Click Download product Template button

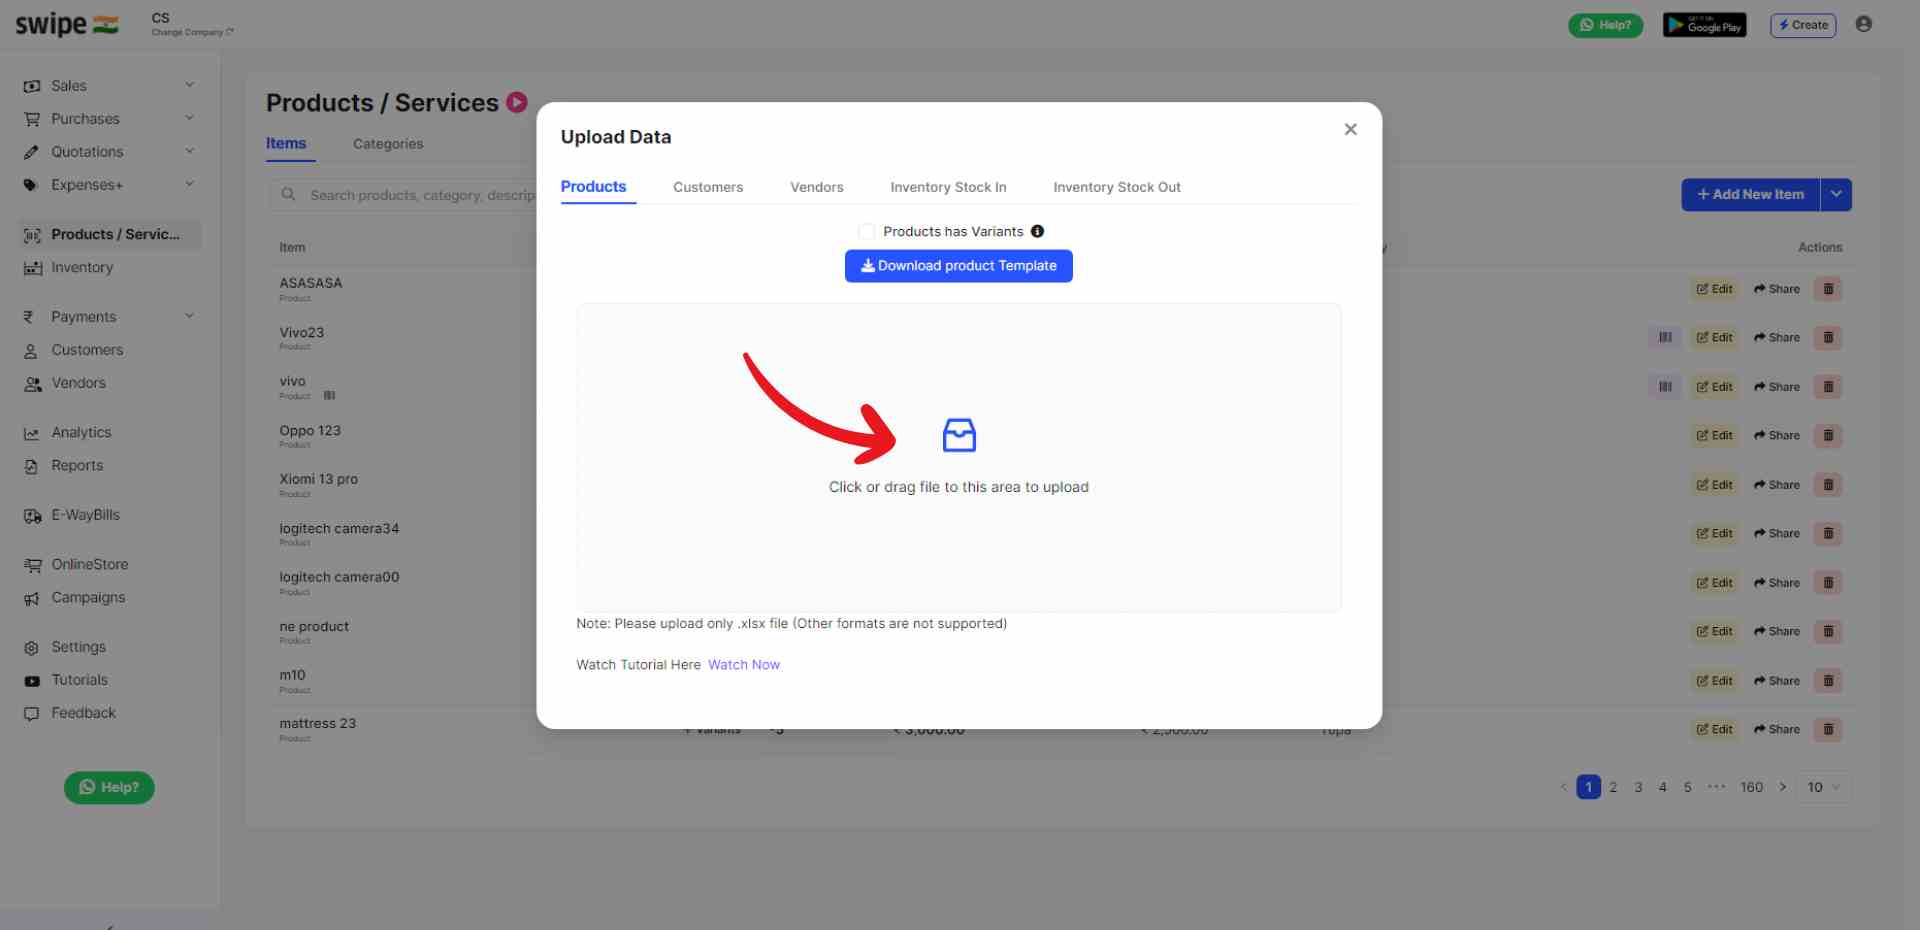[958, 266]
